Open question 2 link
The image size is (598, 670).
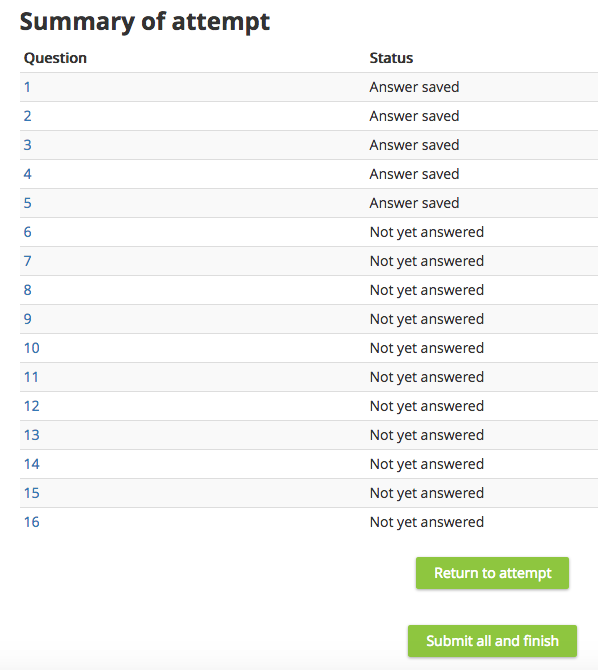coord(27,116)
